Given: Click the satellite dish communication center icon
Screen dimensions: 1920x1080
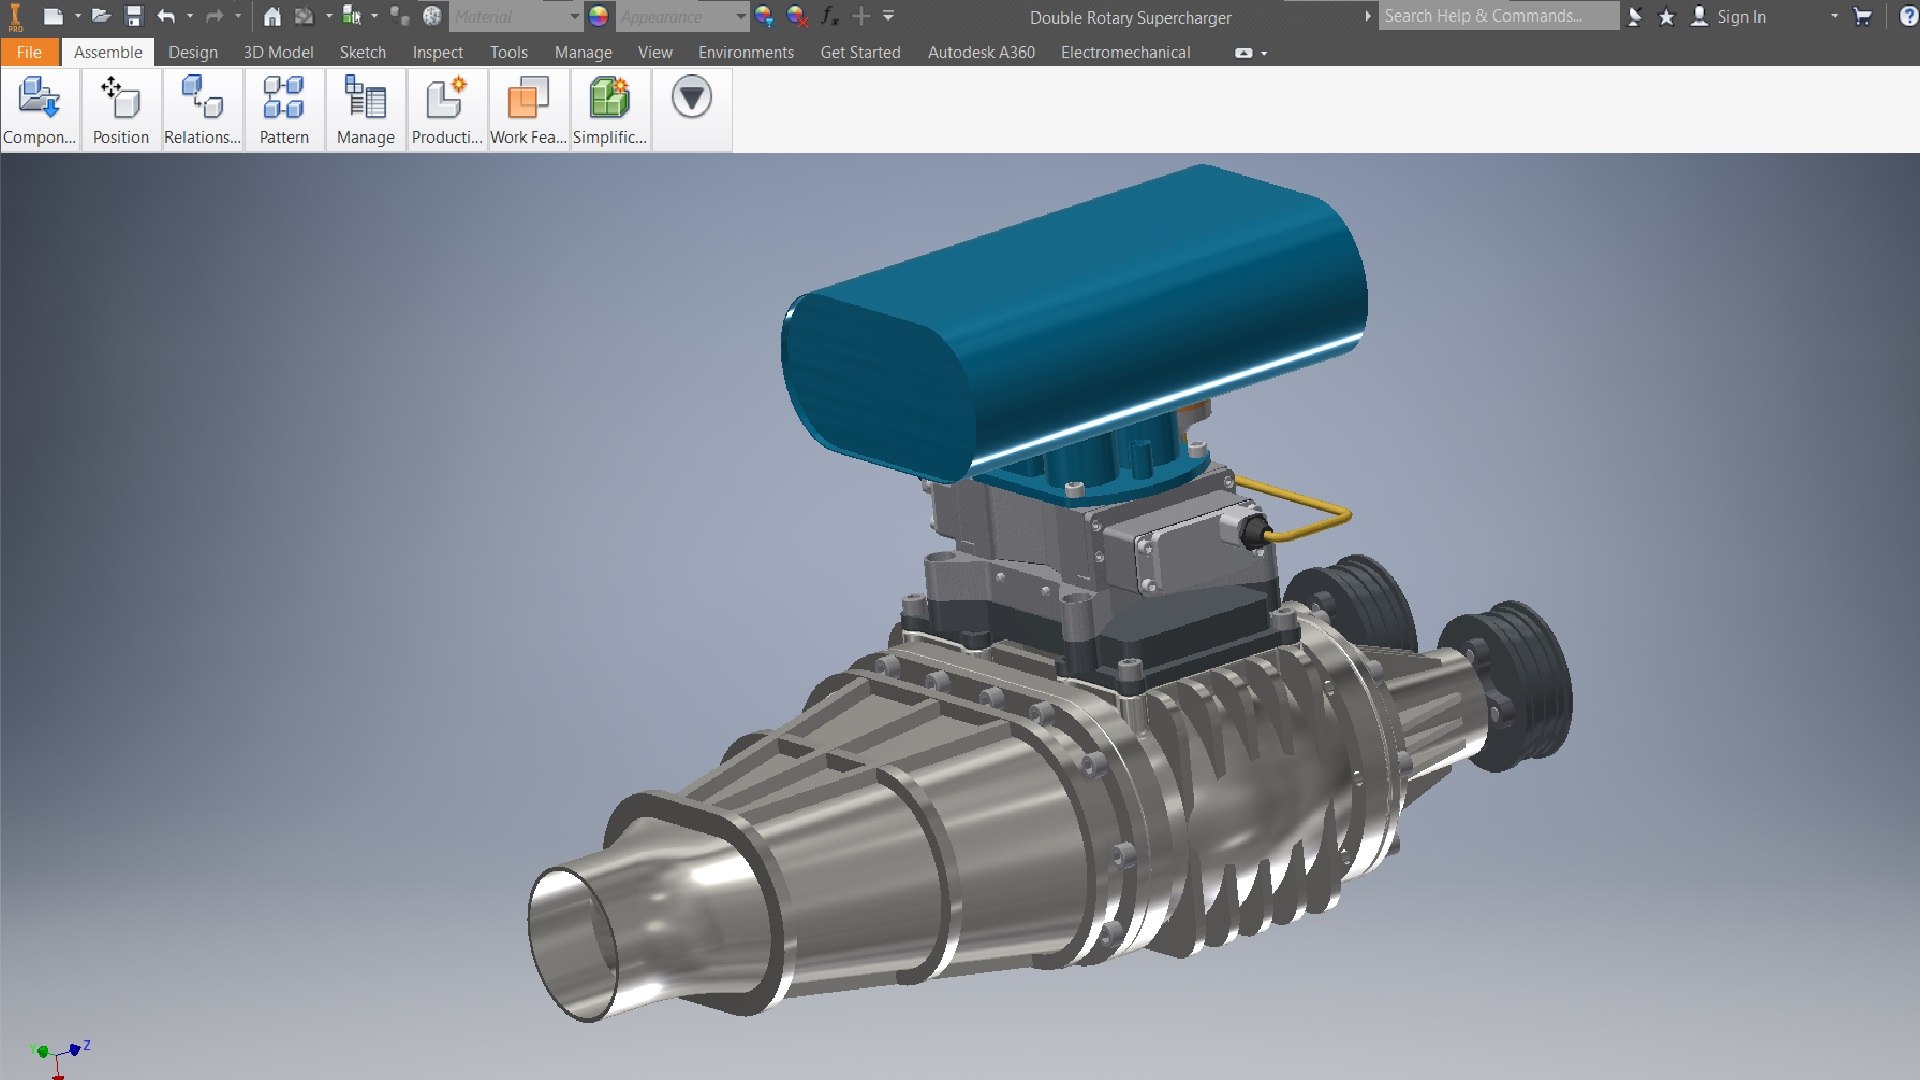Looking at the screenshot, I should pyautogui.click(x=1634, y=16).
